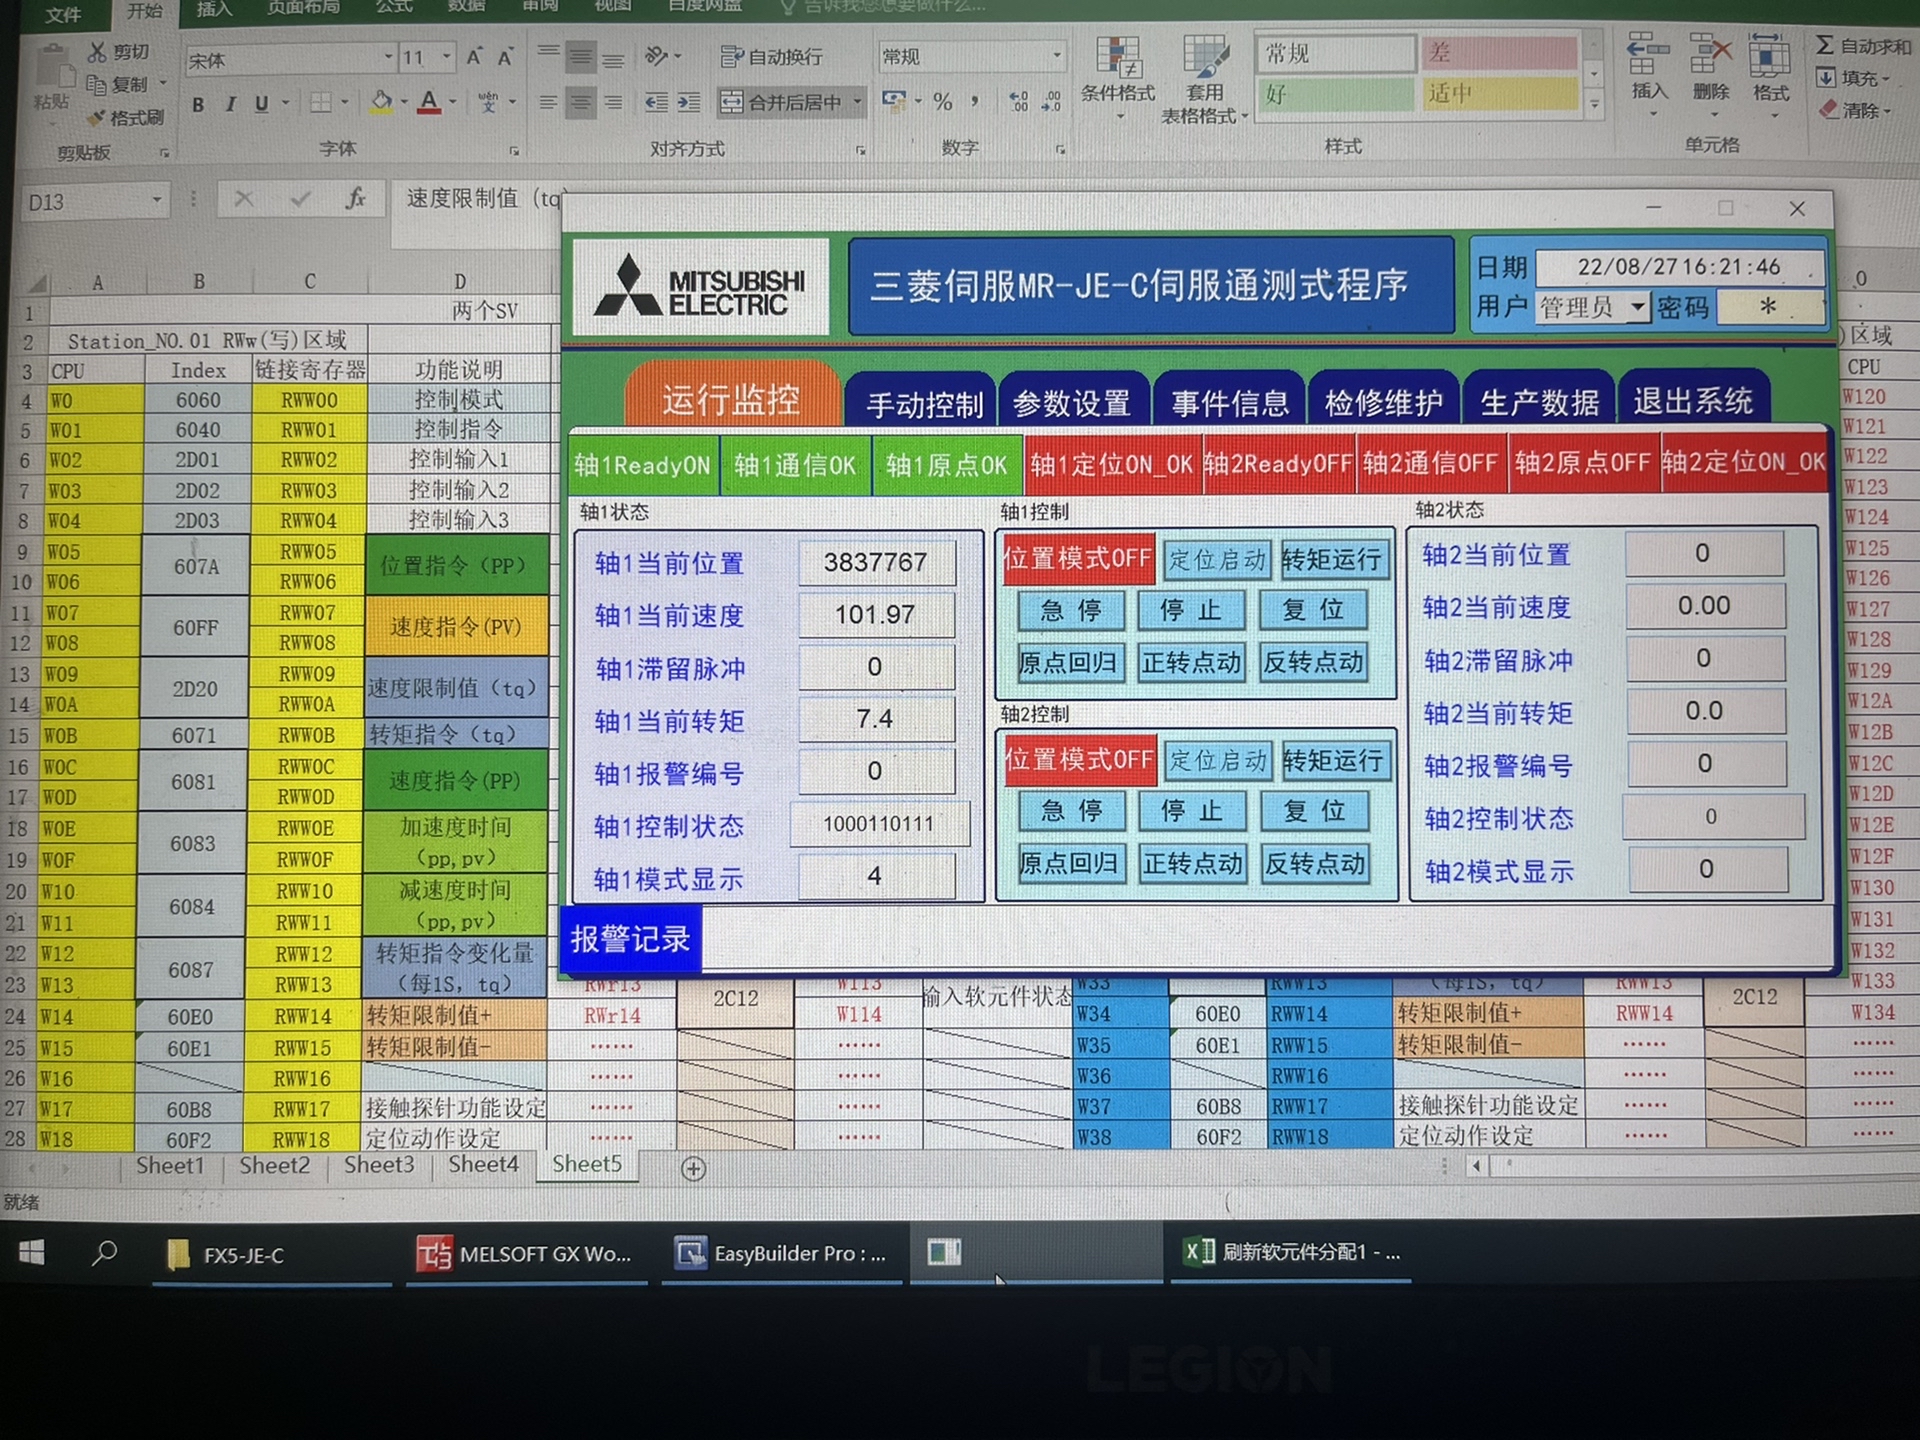Expand the 用户 管理员 dropdown

pos(1637,307)
